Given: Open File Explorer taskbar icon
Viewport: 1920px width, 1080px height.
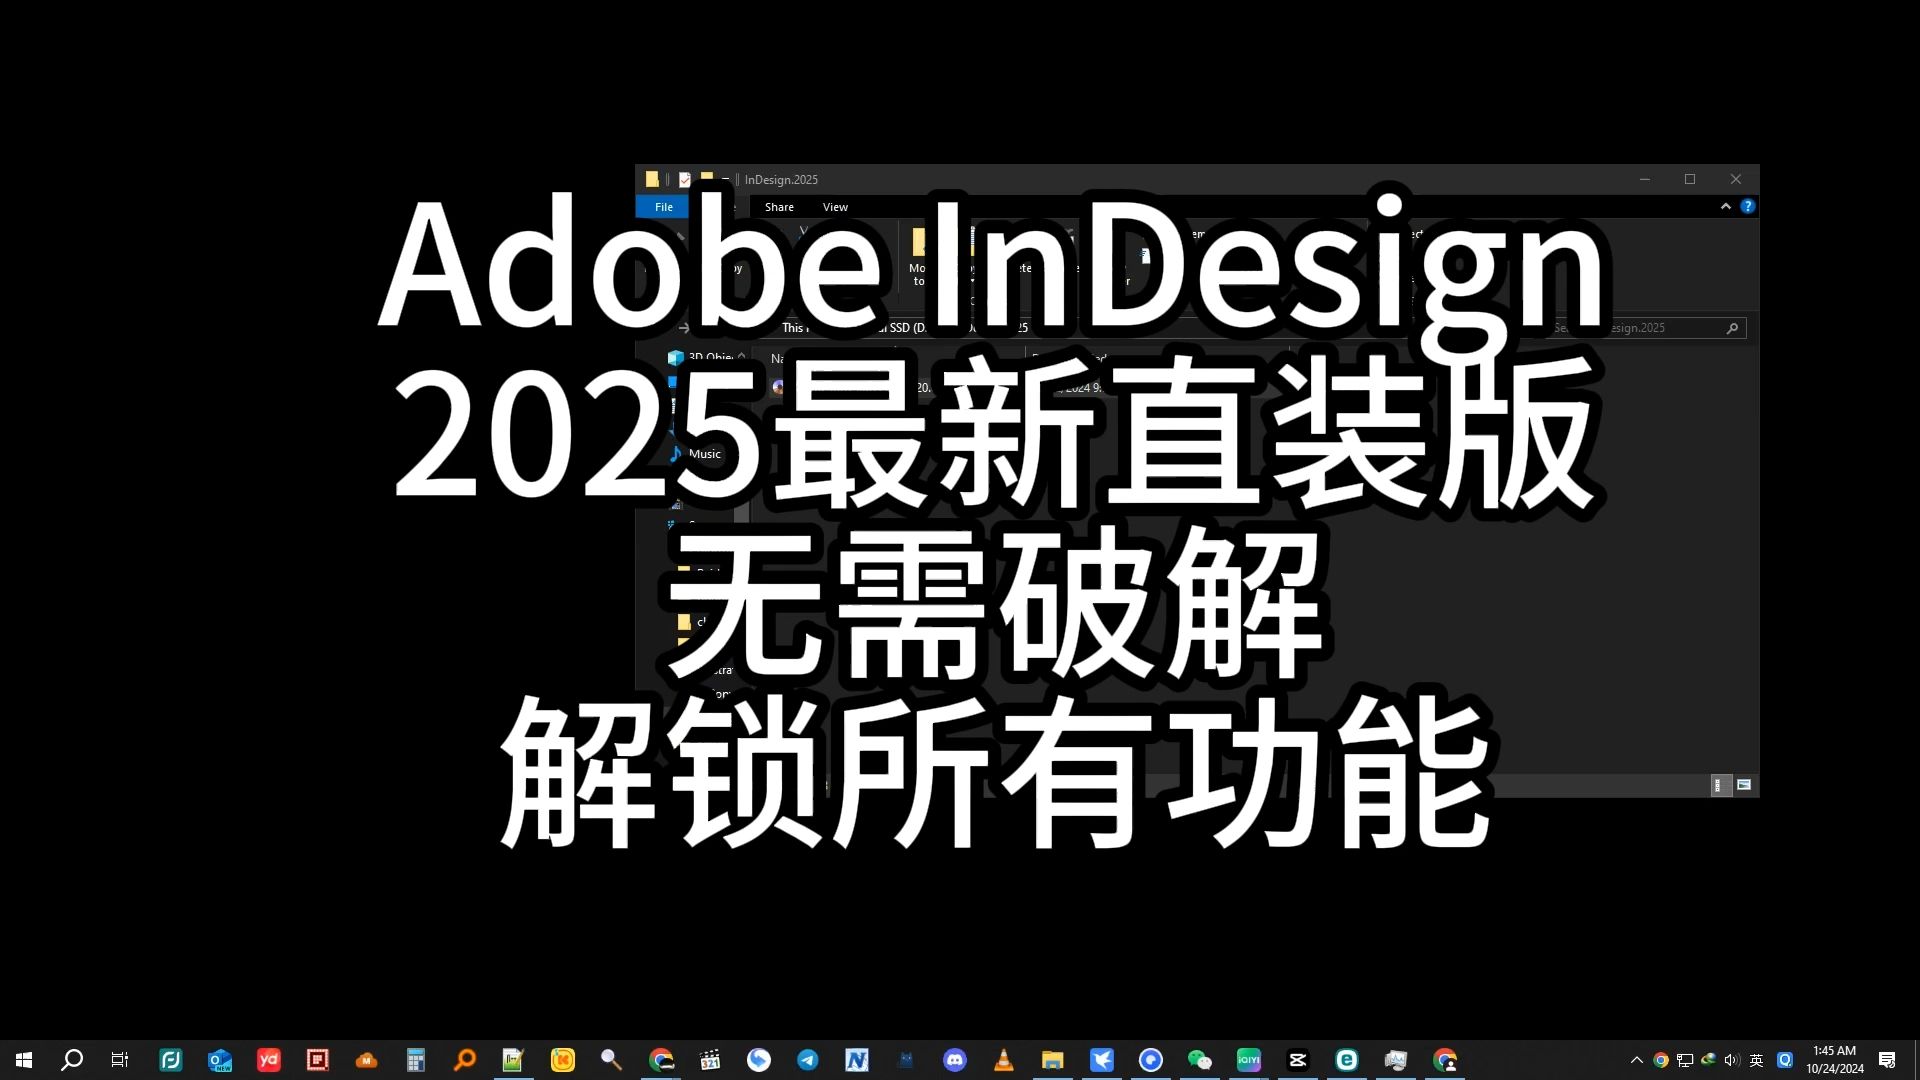Looking at the screenshot, I should [1053, 1060].
